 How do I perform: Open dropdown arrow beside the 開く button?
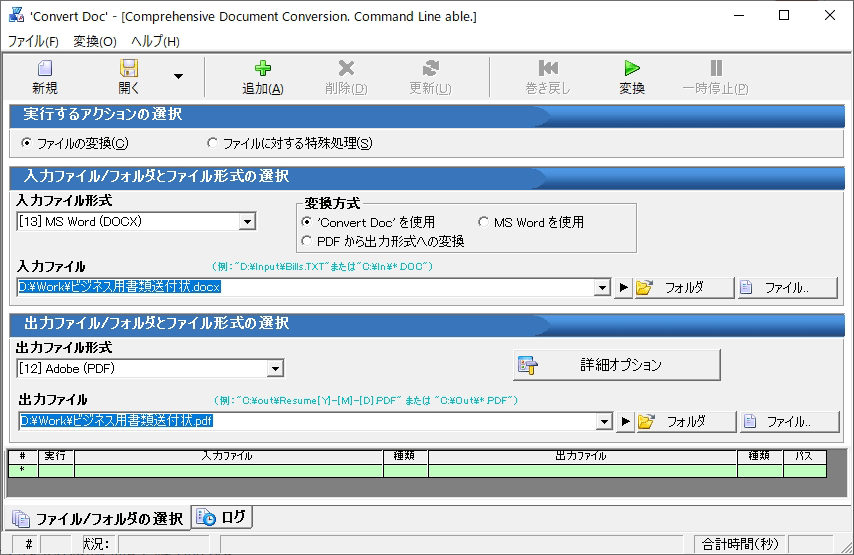coord(178,76)
